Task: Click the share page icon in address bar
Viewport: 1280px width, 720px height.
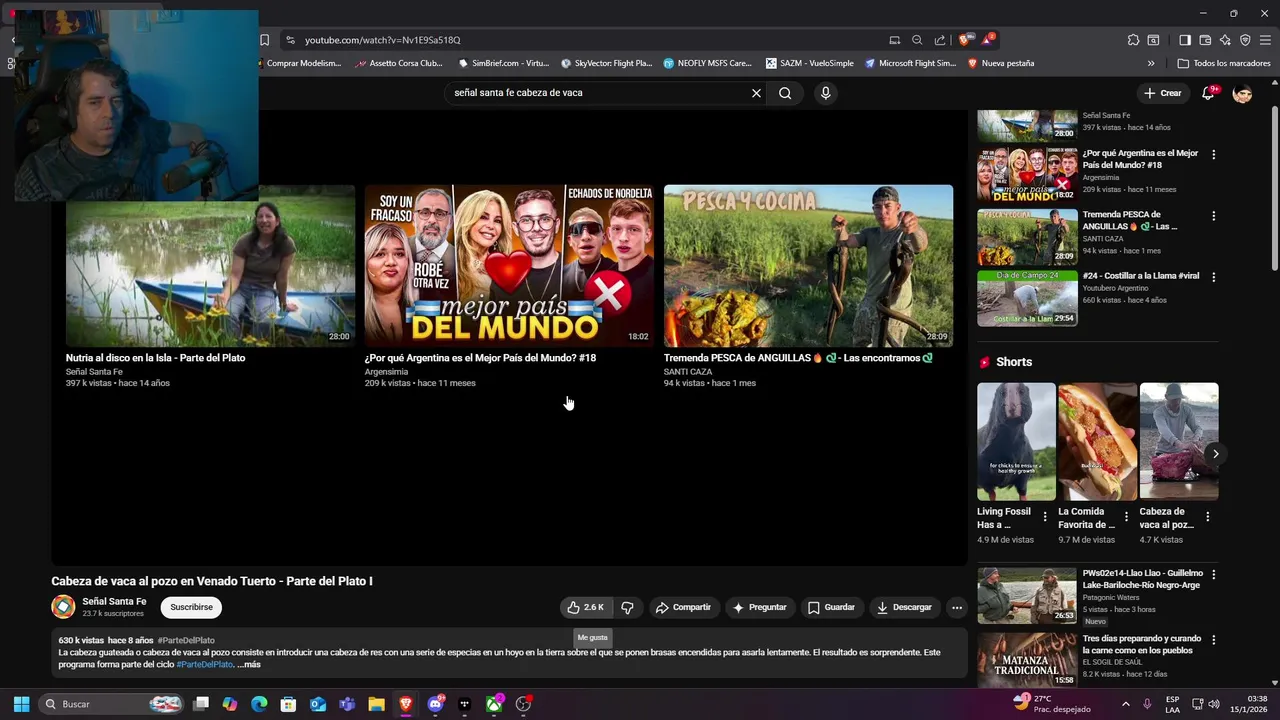Action: [x=940, y=40]
